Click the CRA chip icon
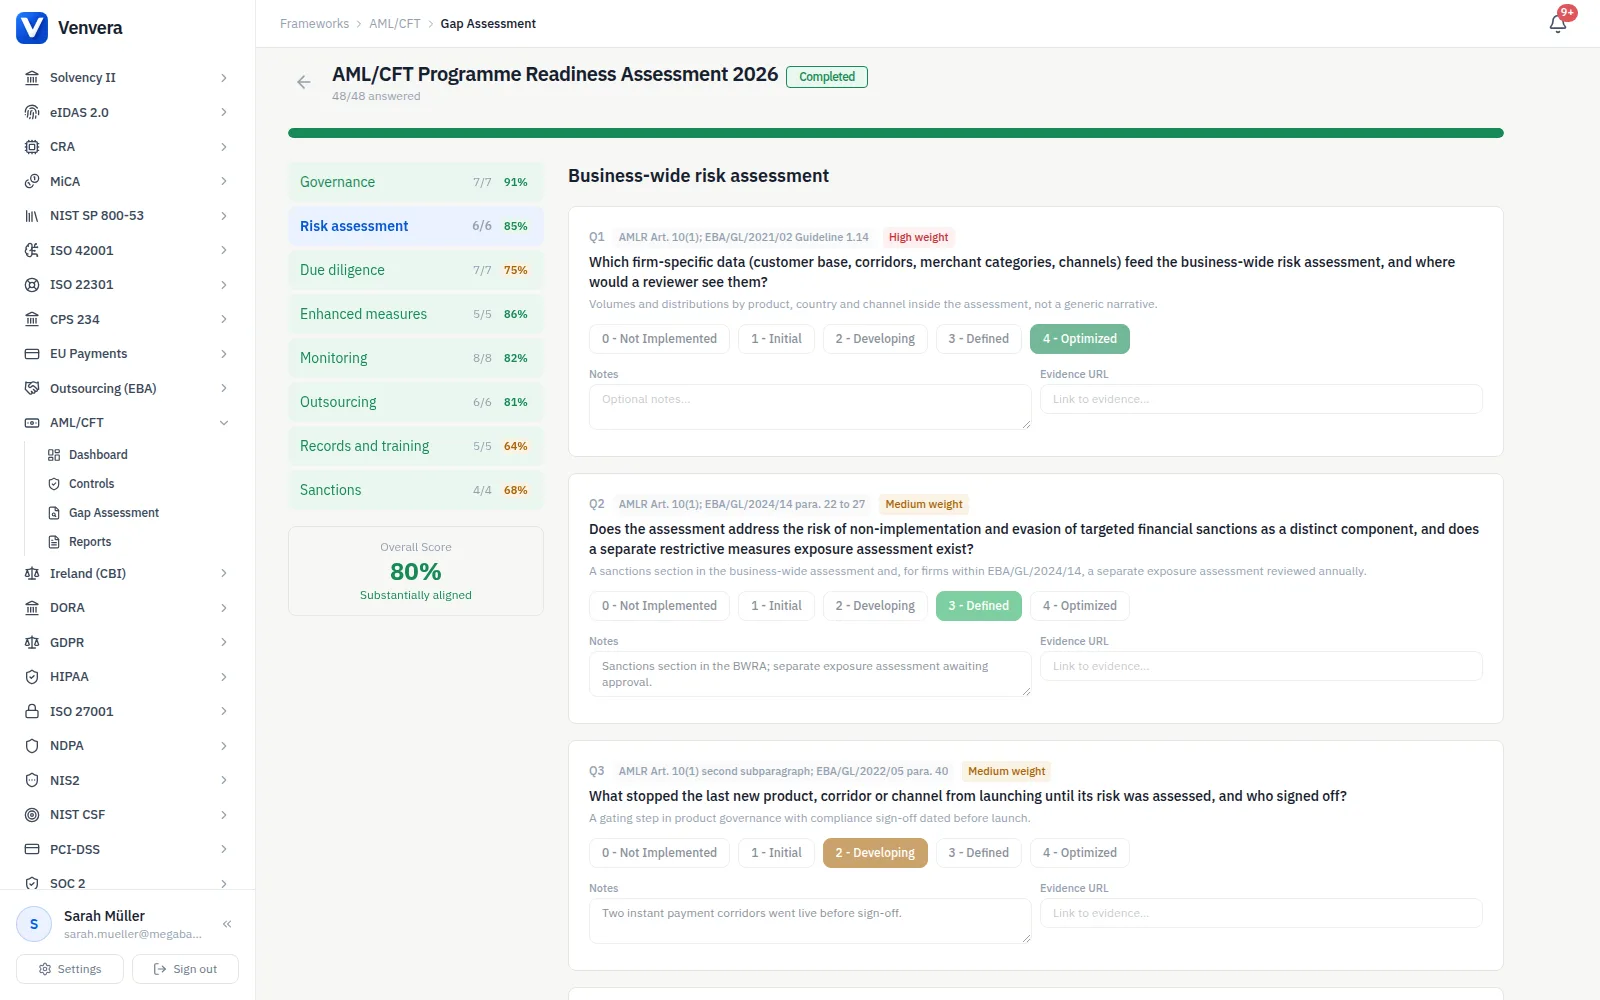This screenshot has height=1000, width=1600. pyautogui.click(x=32, y=147)
